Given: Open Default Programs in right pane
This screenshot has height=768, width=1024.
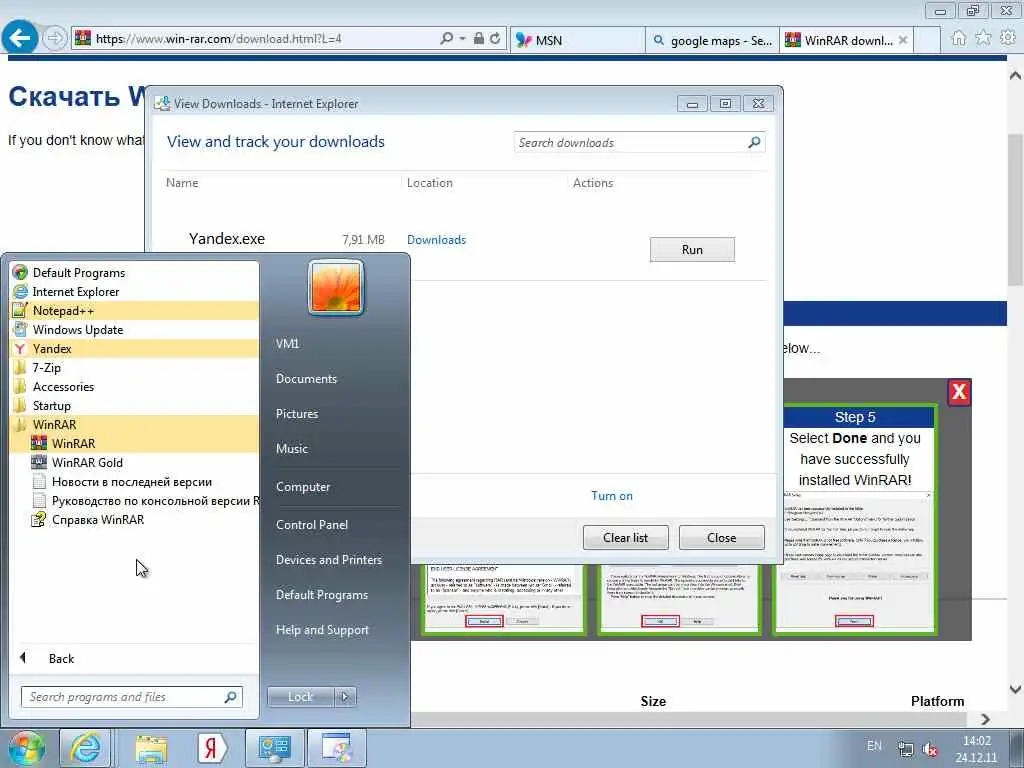Looking at the screenshot, I should tap(322, 595).
